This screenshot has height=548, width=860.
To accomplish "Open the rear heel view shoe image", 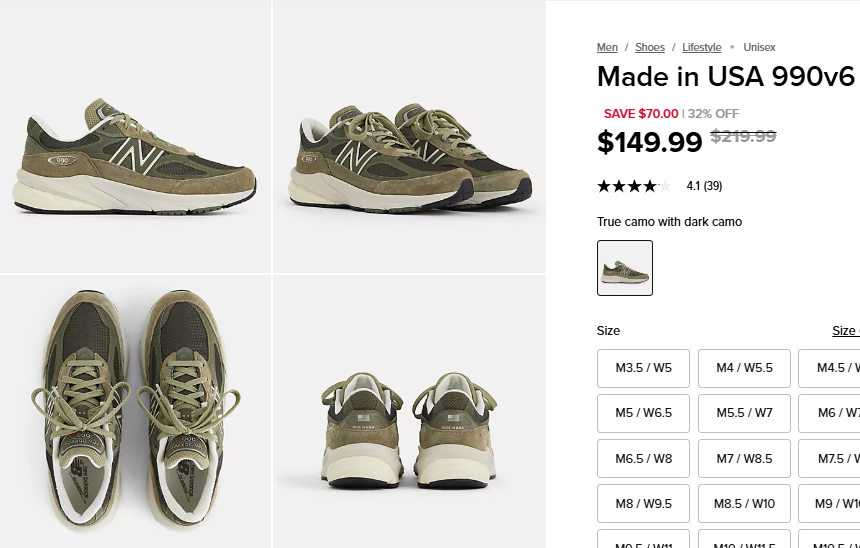I will click(x=409, y=411).
